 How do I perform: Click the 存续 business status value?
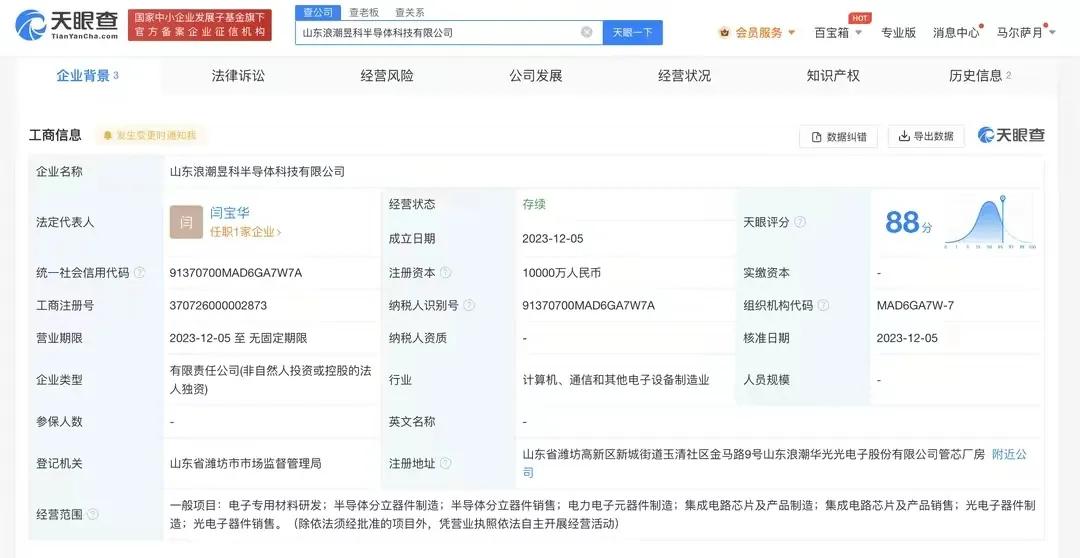click(534, 204)
